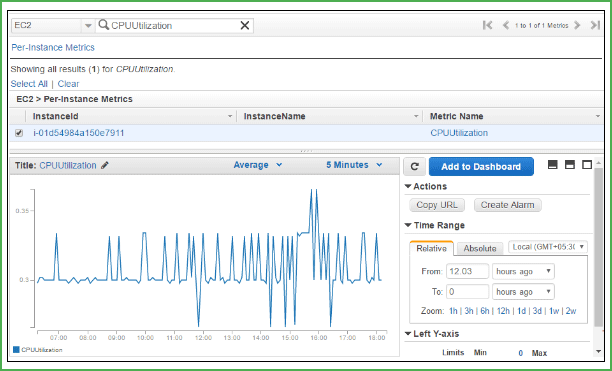Select the Absolute time tab
The width and height of the screenshot is (612, 371).
click(x=480, y=249)
